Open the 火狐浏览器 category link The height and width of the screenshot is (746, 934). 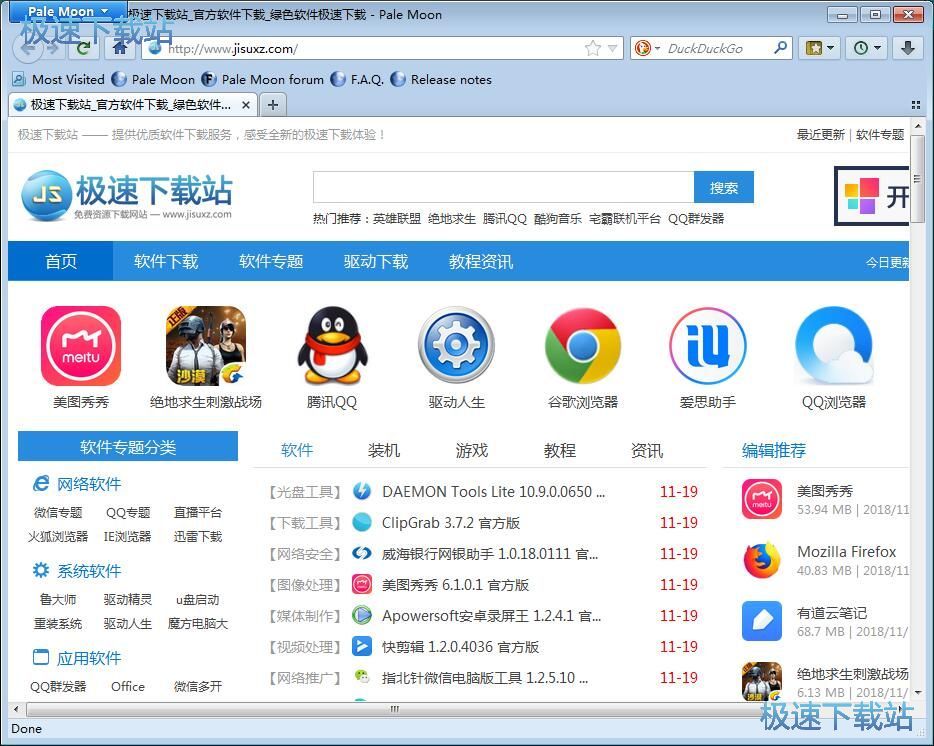(x=58, y=536)
